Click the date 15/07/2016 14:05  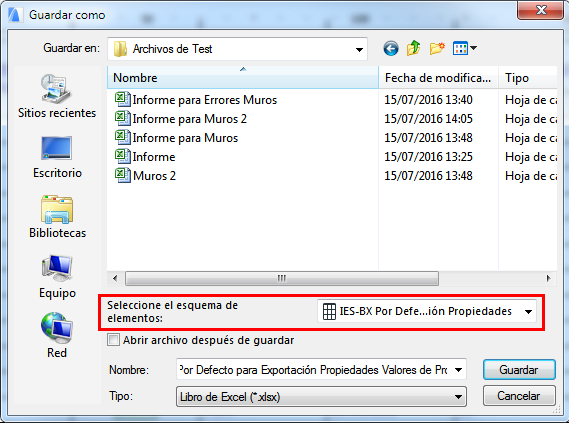(428, 119)
